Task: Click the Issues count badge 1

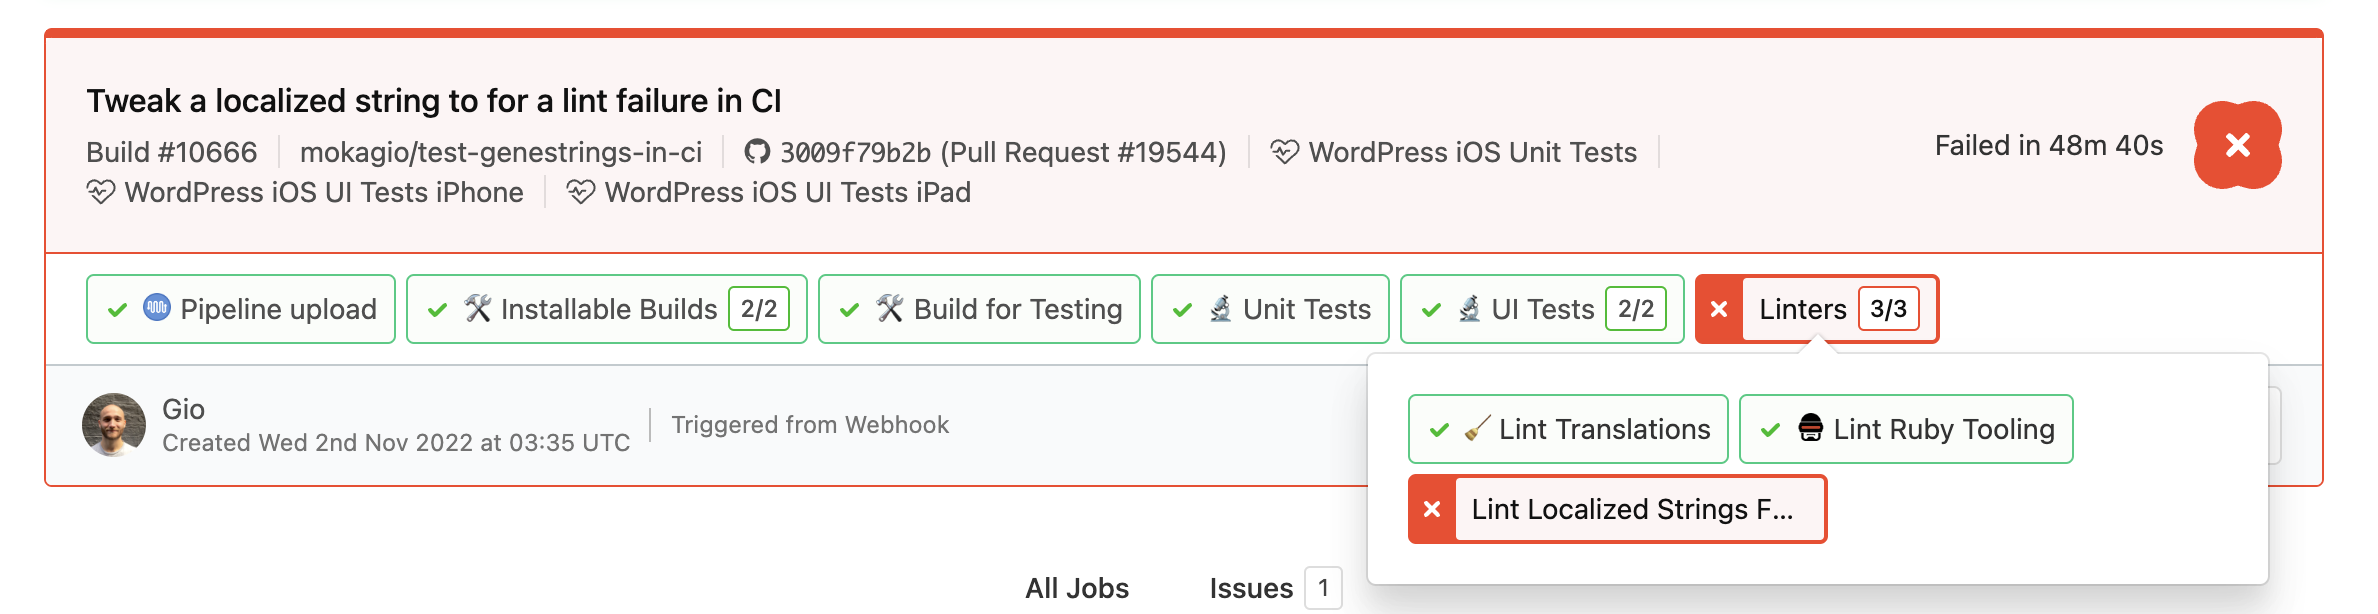Action: pyautogui.click(x=1323, y=588)
